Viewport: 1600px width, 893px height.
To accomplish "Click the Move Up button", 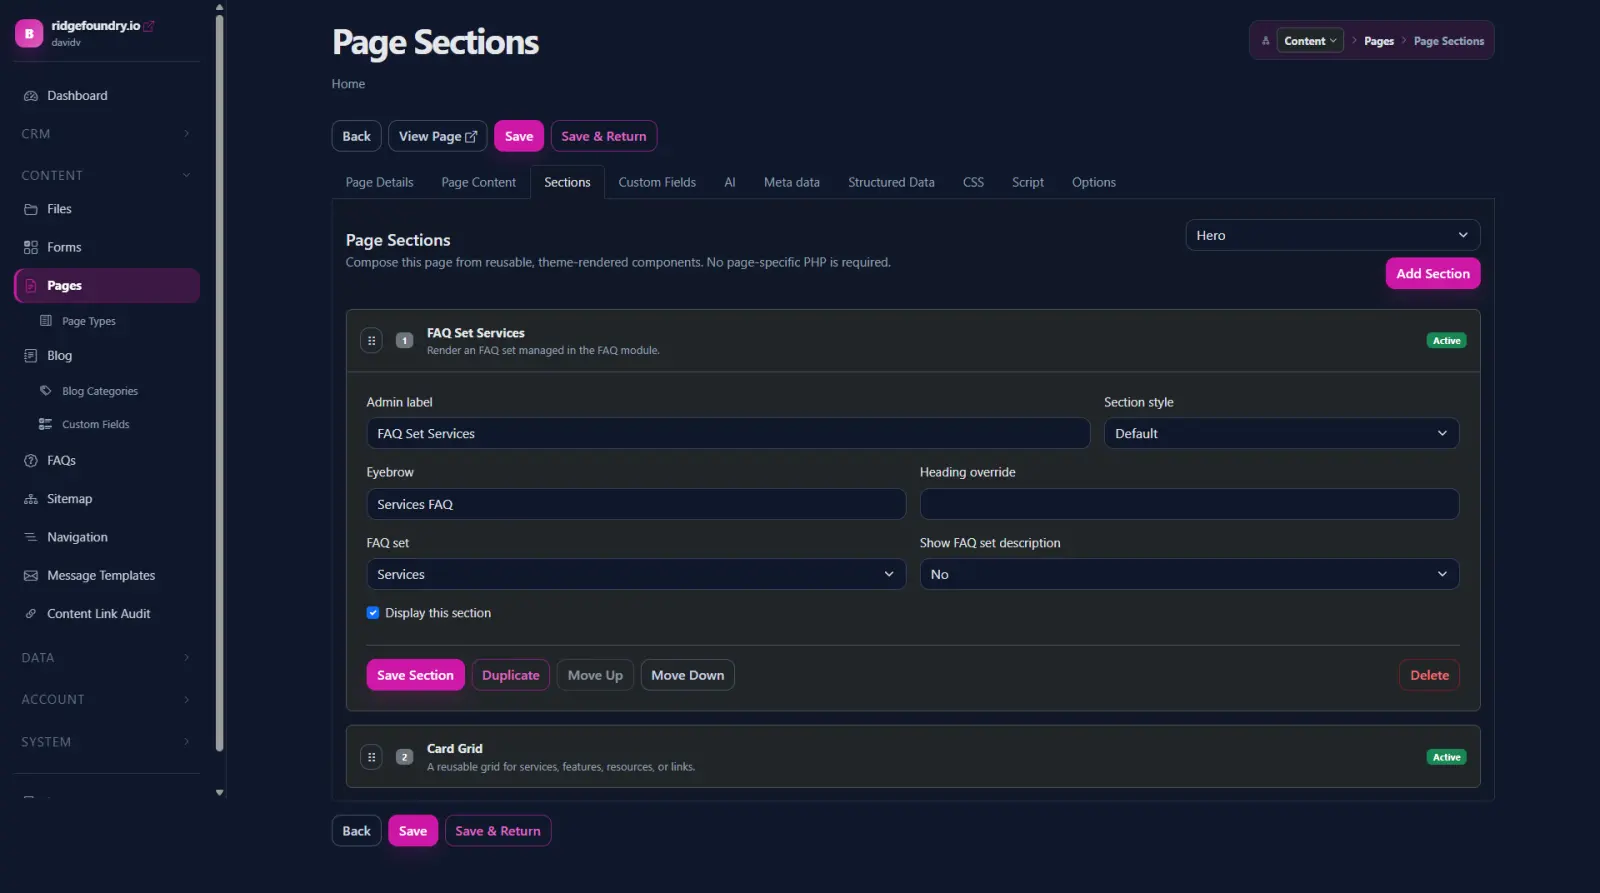I will [595, 675].
